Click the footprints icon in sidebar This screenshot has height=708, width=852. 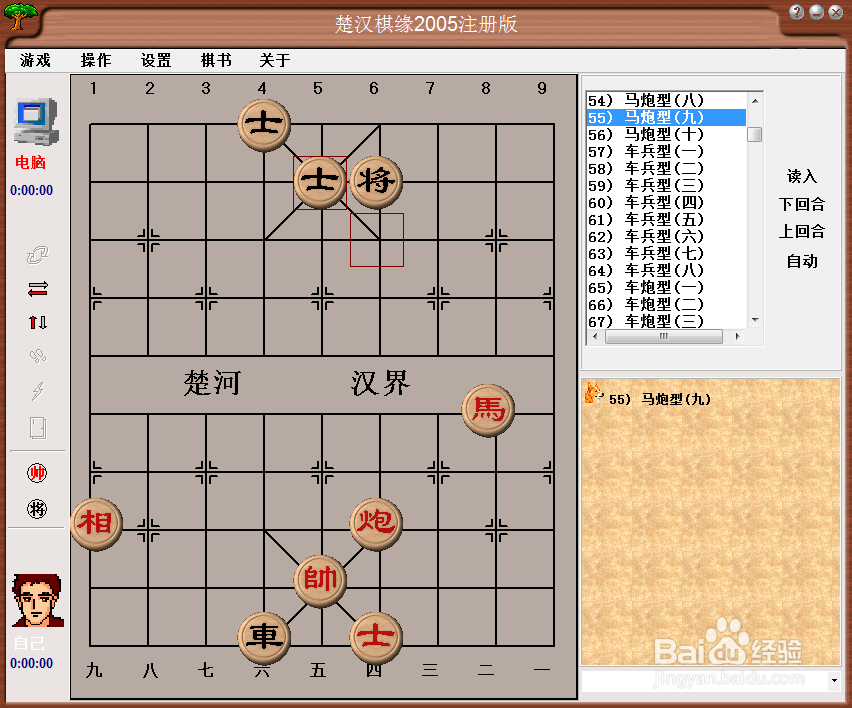[37, 356]
